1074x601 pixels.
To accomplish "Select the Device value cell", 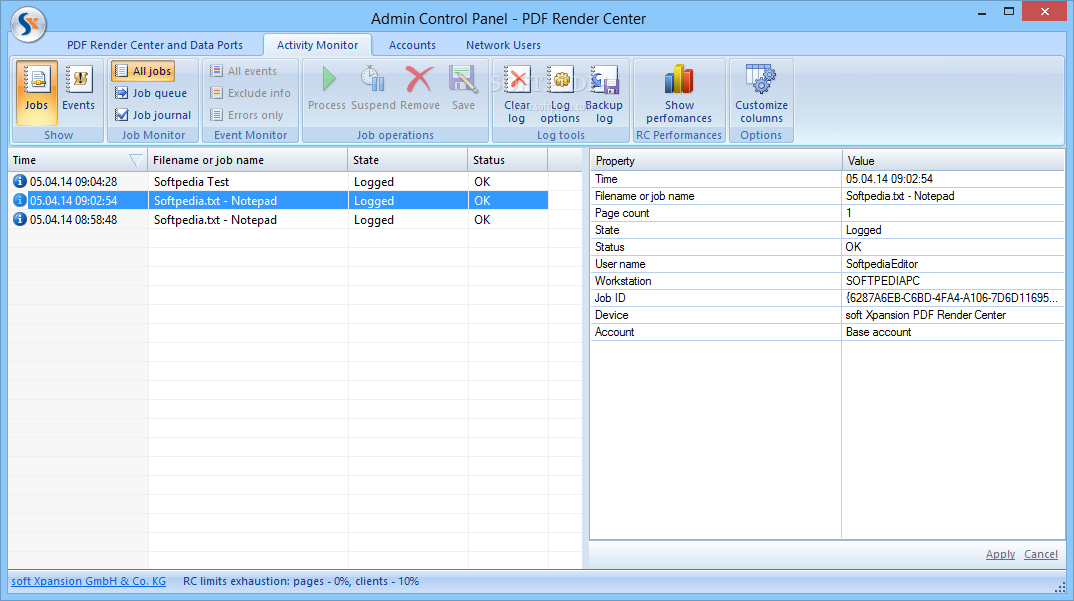I will 953,315.
